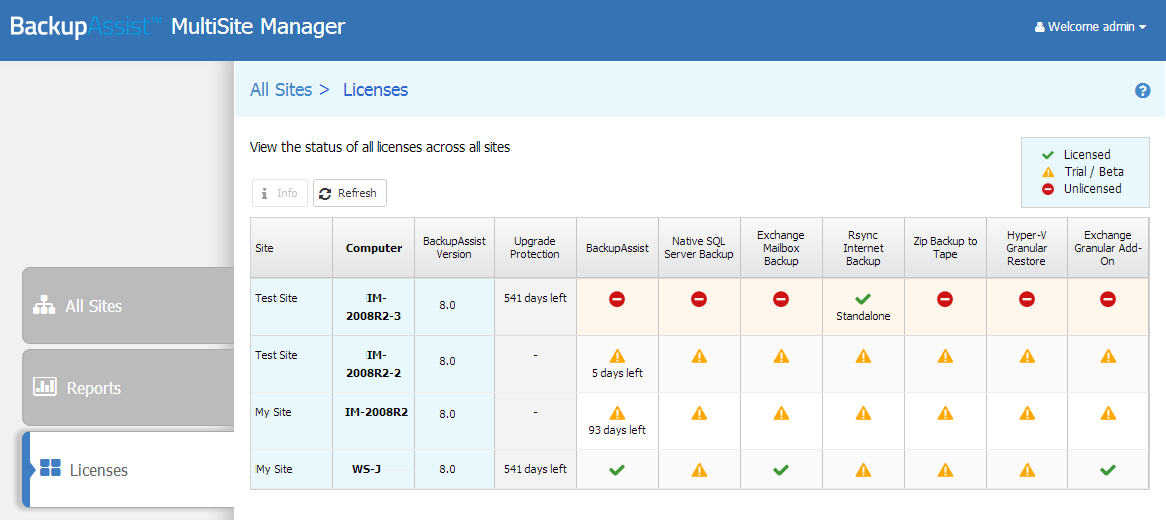
Task: Click the Unlicensed legend entry
Action: coord(1082,189)
